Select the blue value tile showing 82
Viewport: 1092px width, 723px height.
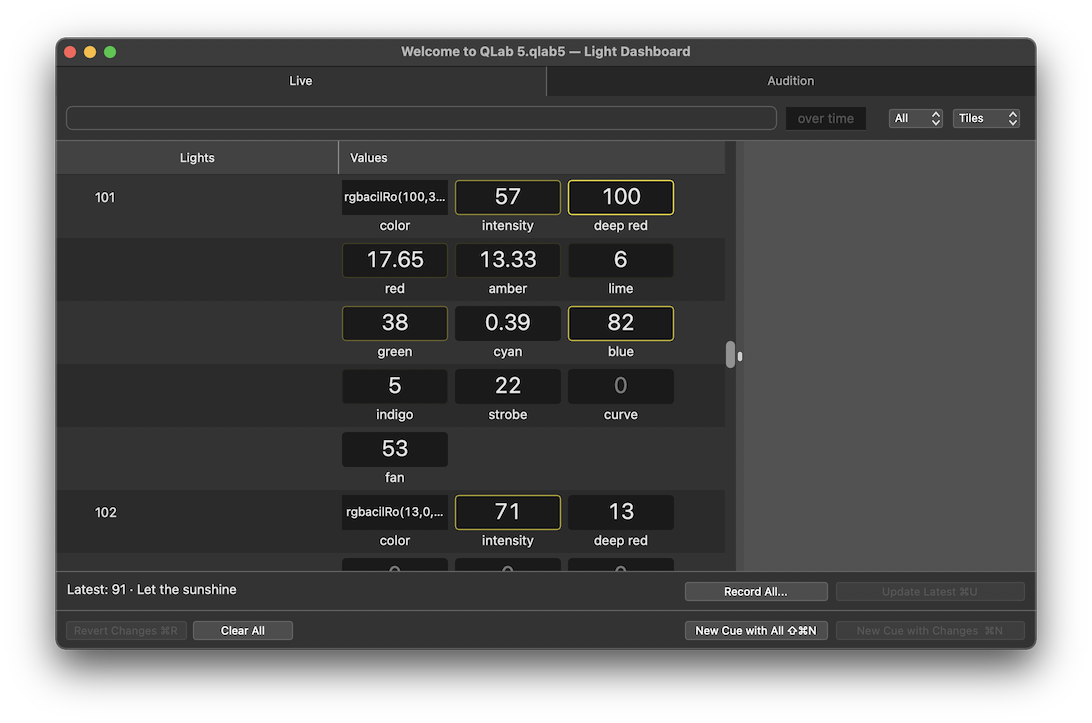point(621,323)
